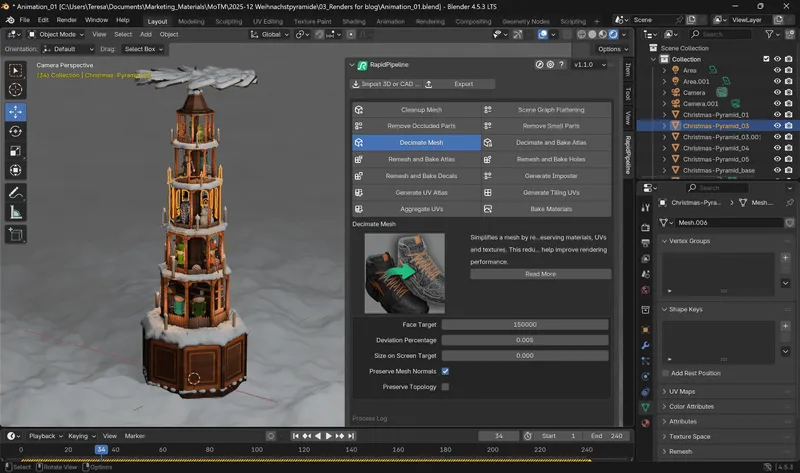Activate the Cursor tool

16,90
